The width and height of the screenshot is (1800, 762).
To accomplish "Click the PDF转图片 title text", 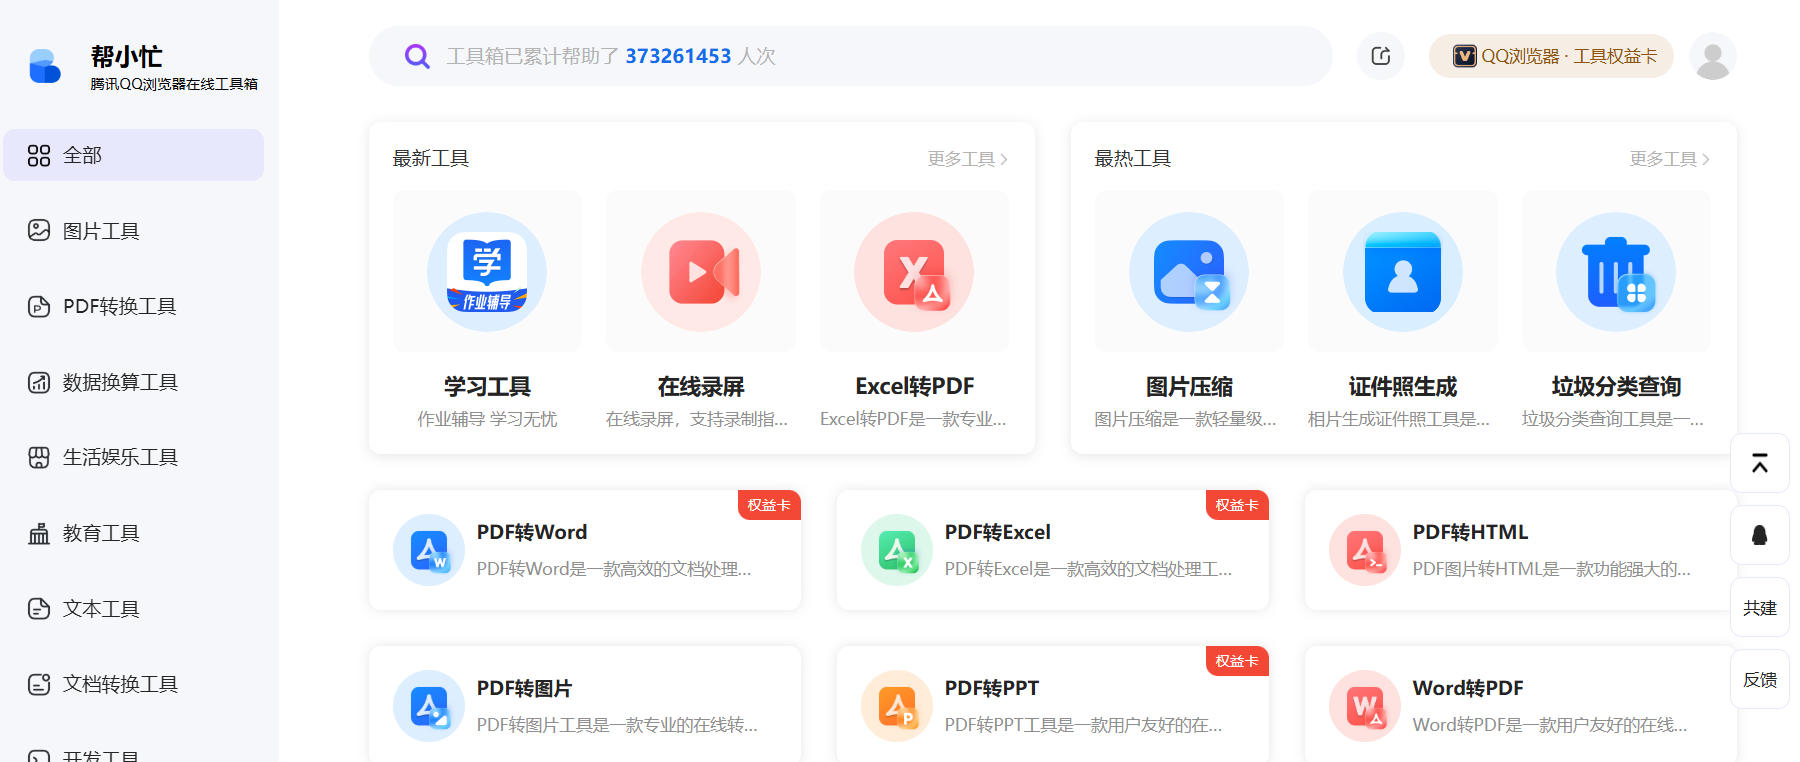I will pyautogui.click(x=525, y=688).
